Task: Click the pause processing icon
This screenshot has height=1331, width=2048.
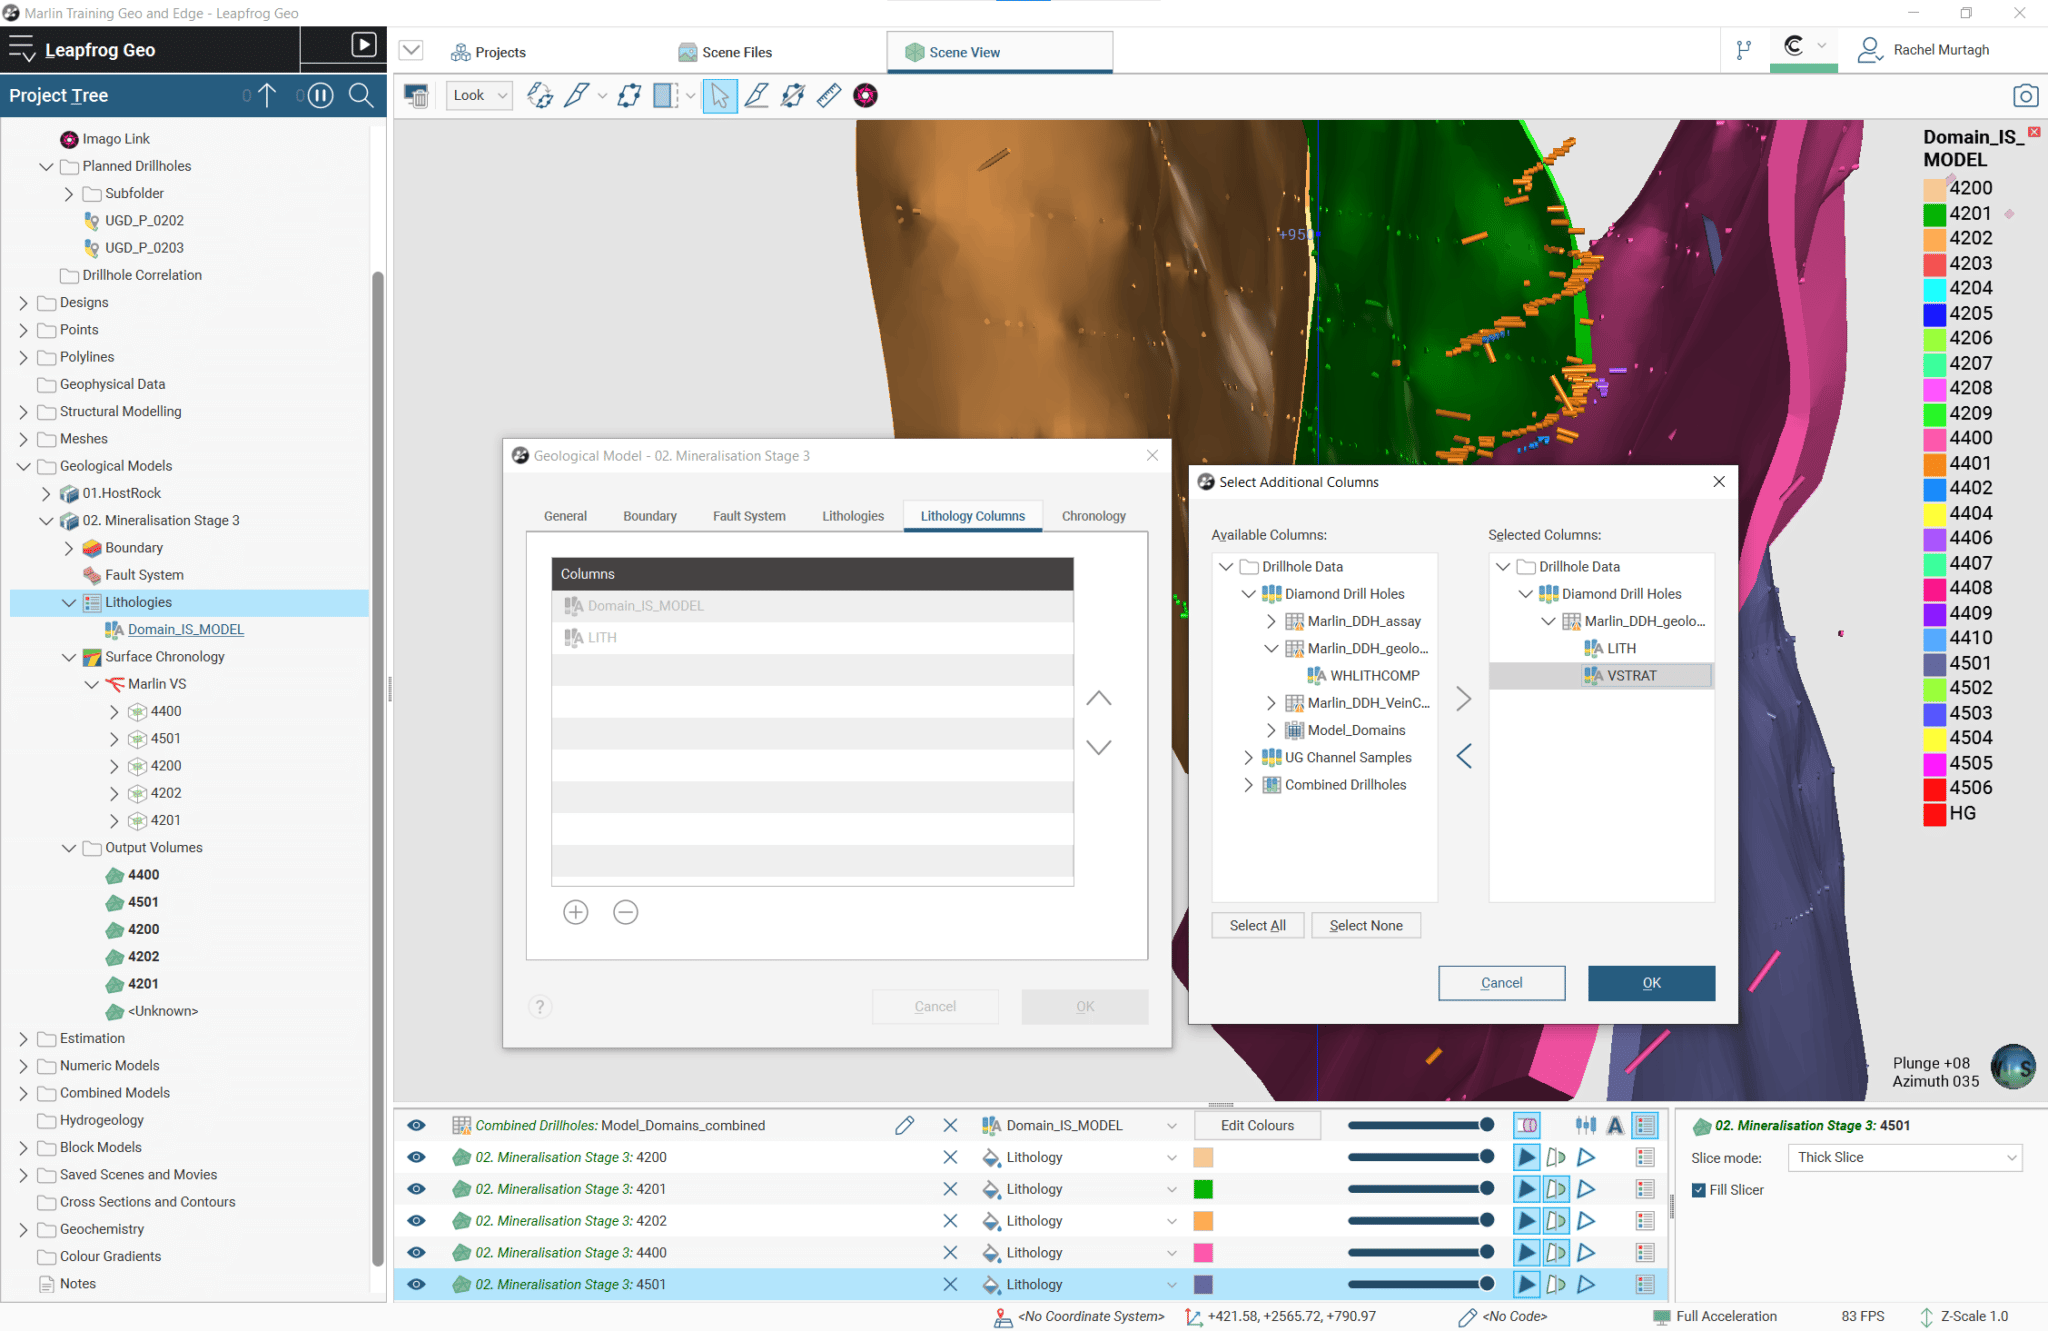Action: click(320, 96)
